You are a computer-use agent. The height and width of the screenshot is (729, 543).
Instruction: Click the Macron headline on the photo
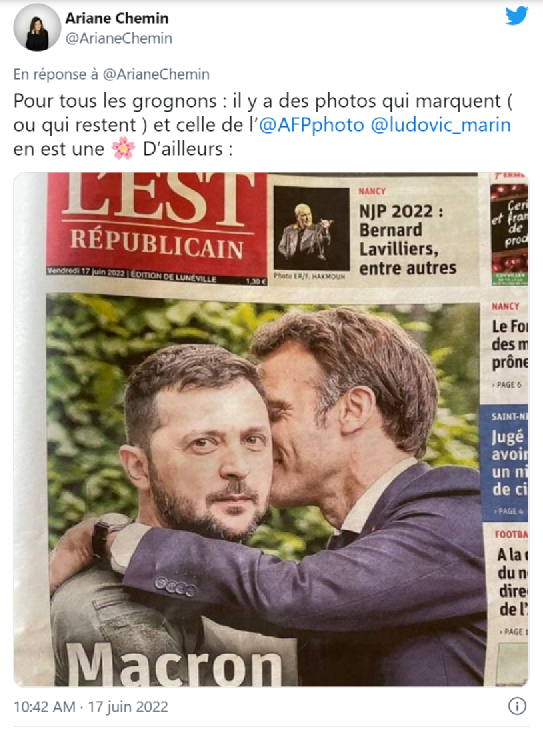(174, 665)
